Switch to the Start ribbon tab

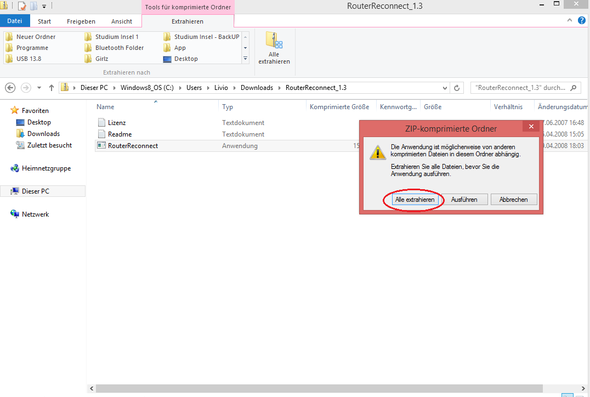44,21
